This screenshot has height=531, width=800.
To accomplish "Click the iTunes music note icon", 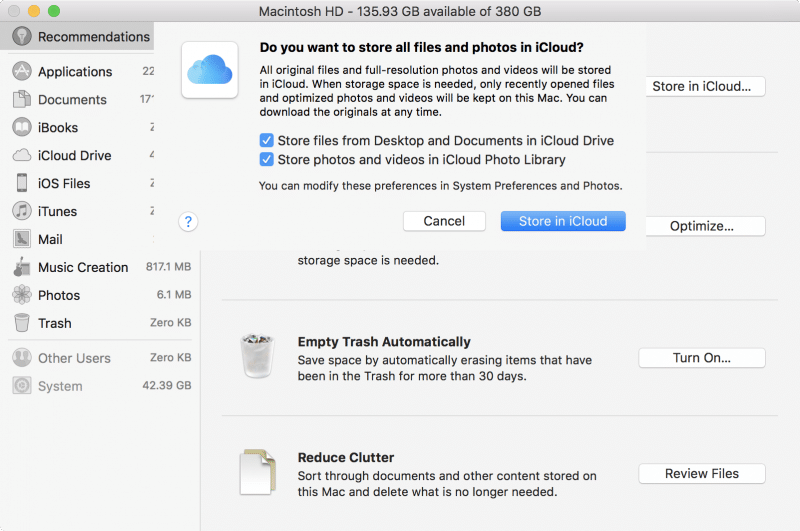I will point(21,211).
